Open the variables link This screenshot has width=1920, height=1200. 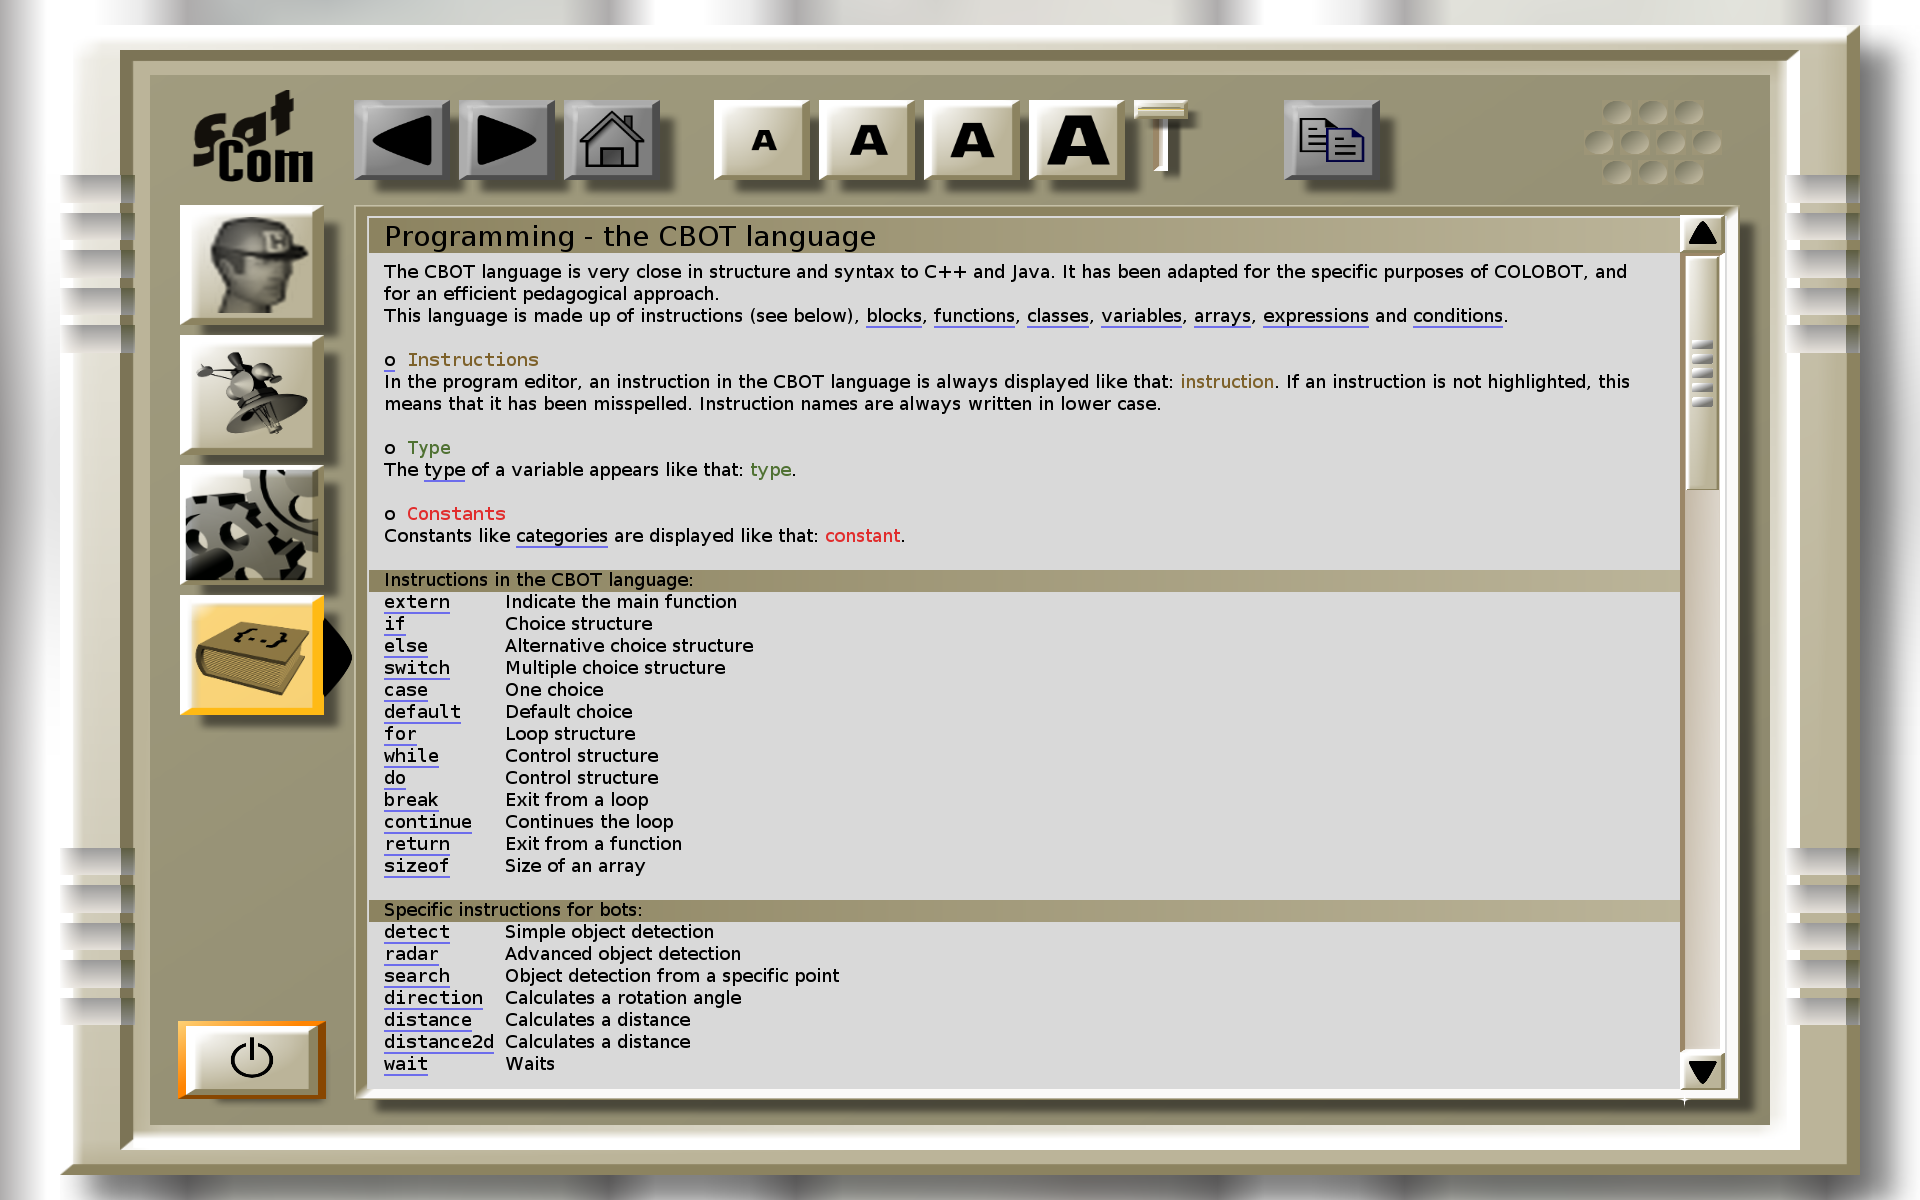(x=1141, y=316)
